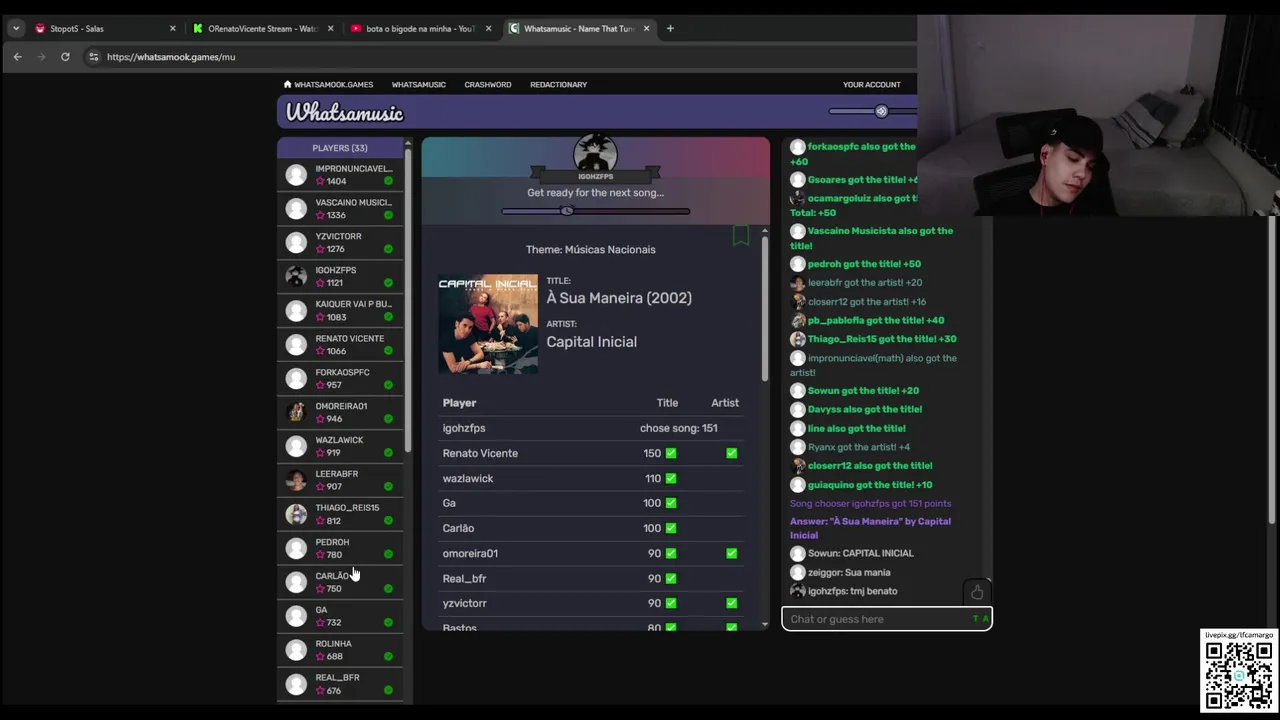Click the livepix QR code
Viewport: 1280px width, 720px height.
(x=1239, y=676)
